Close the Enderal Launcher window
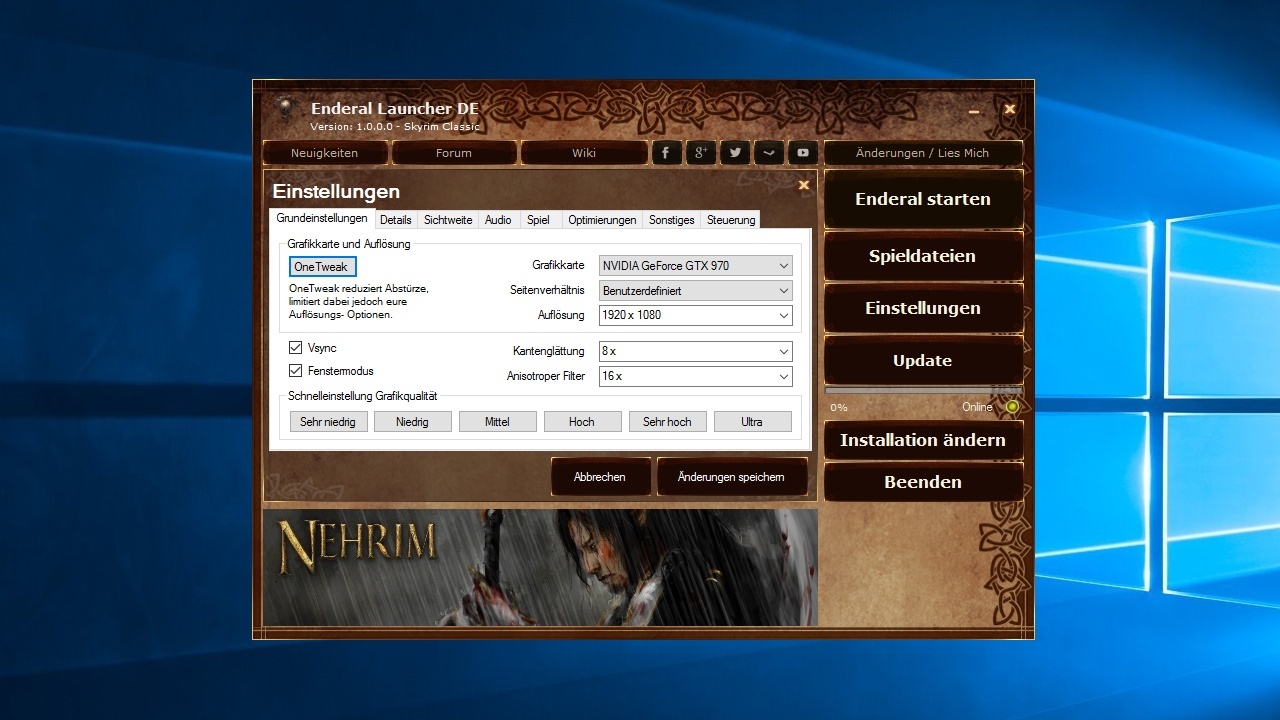1280x720 pixels. (x=1010, y=109)
